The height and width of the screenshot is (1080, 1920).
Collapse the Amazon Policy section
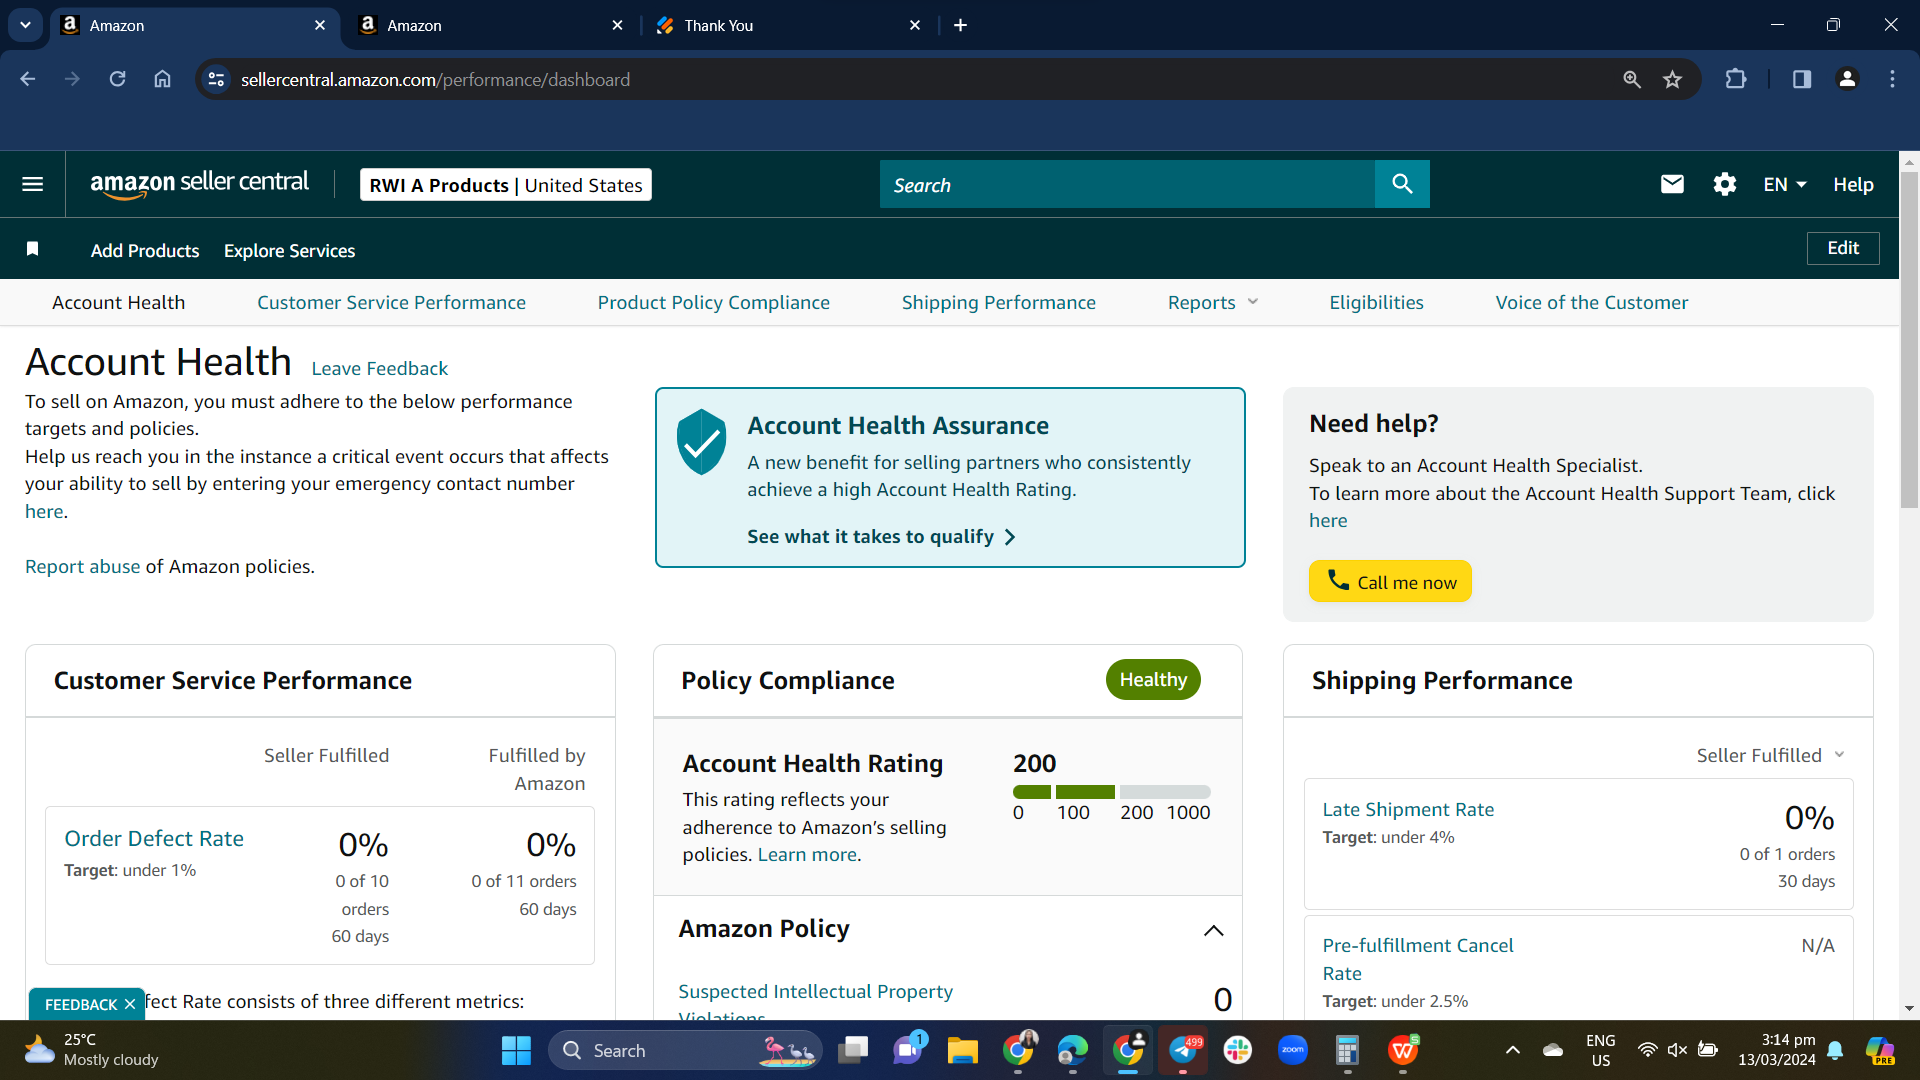click(x=1213, y=930)
